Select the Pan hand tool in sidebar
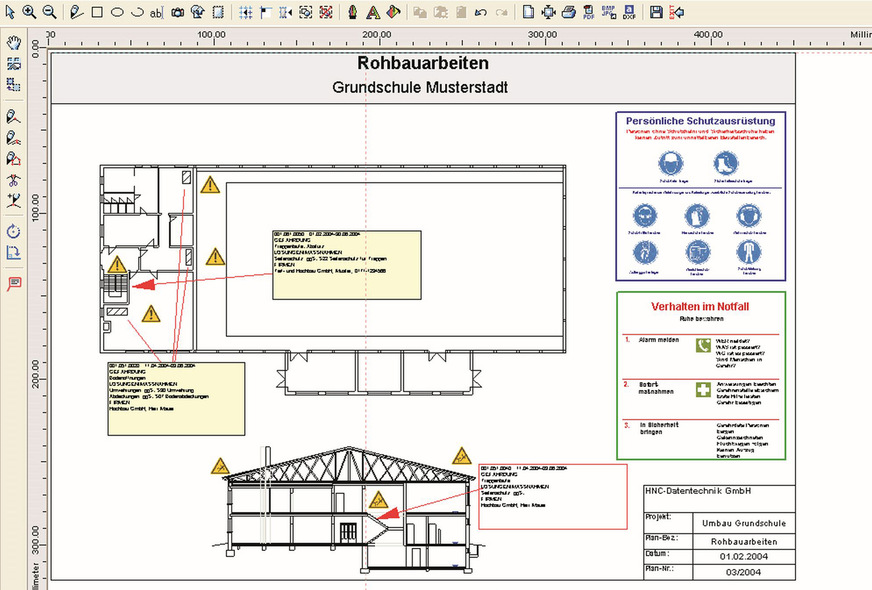The width and height of the screenshot is (872, 590). point(13,41)
